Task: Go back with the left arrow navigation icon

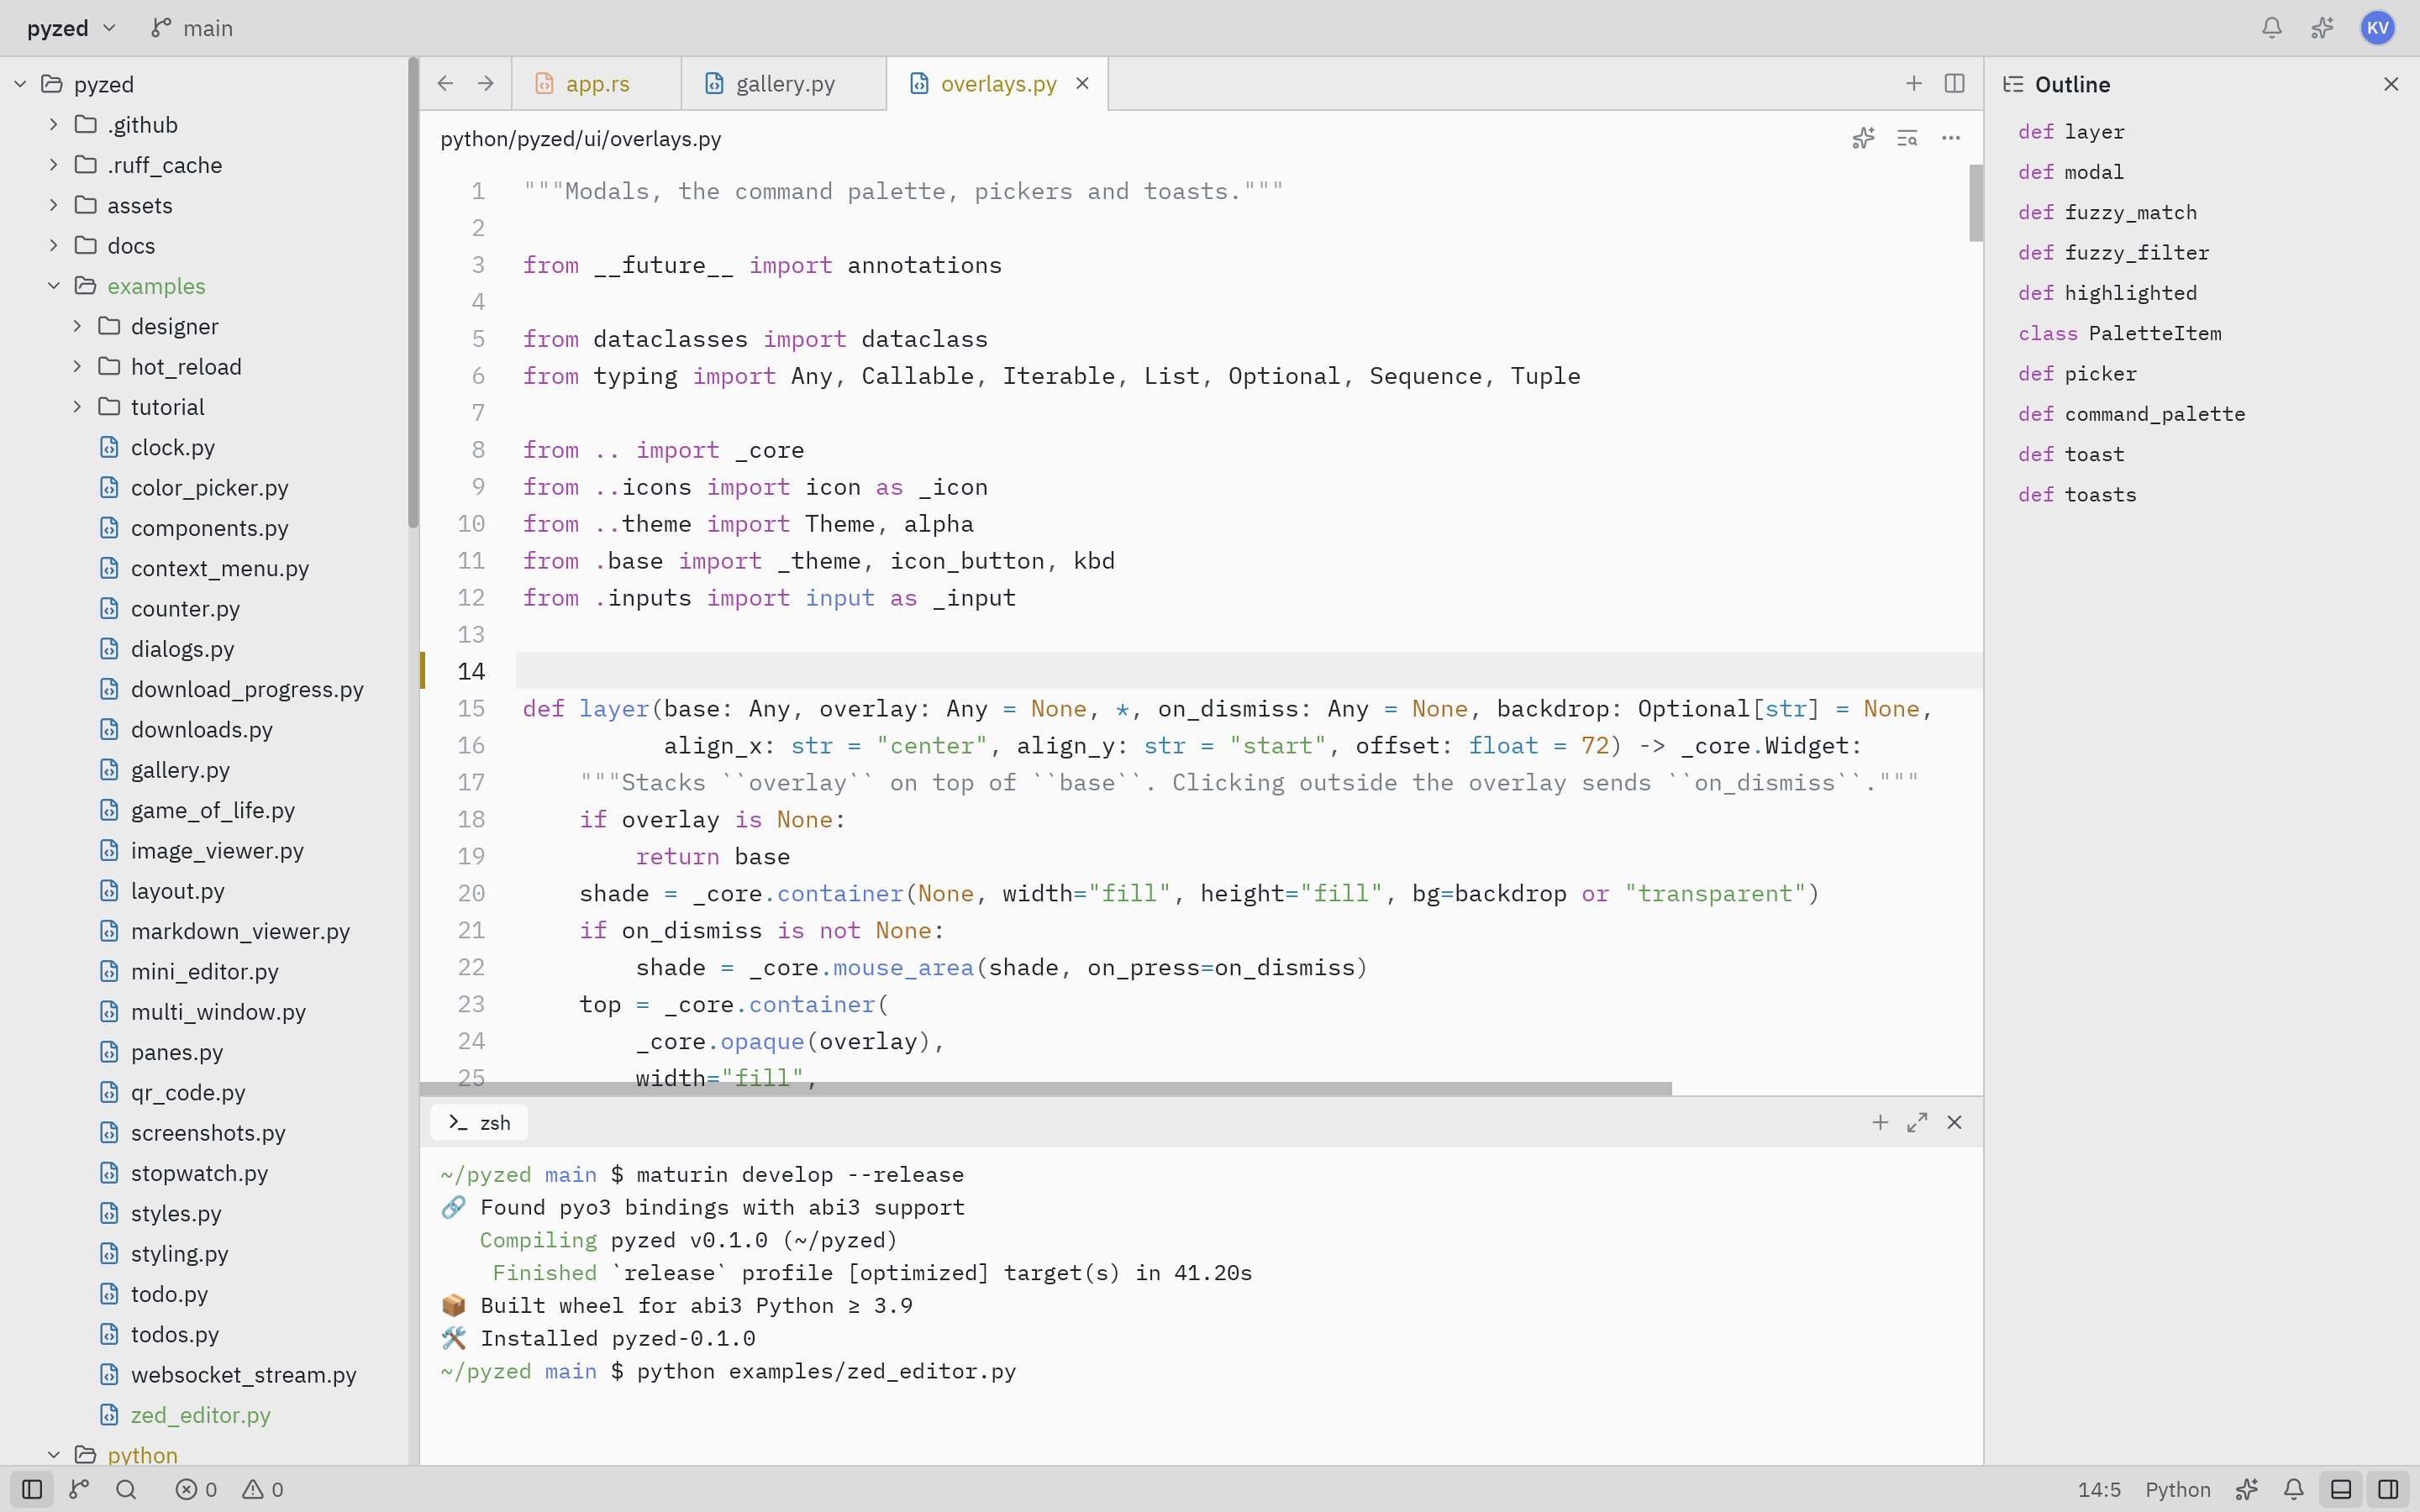Action: [446, 83]
